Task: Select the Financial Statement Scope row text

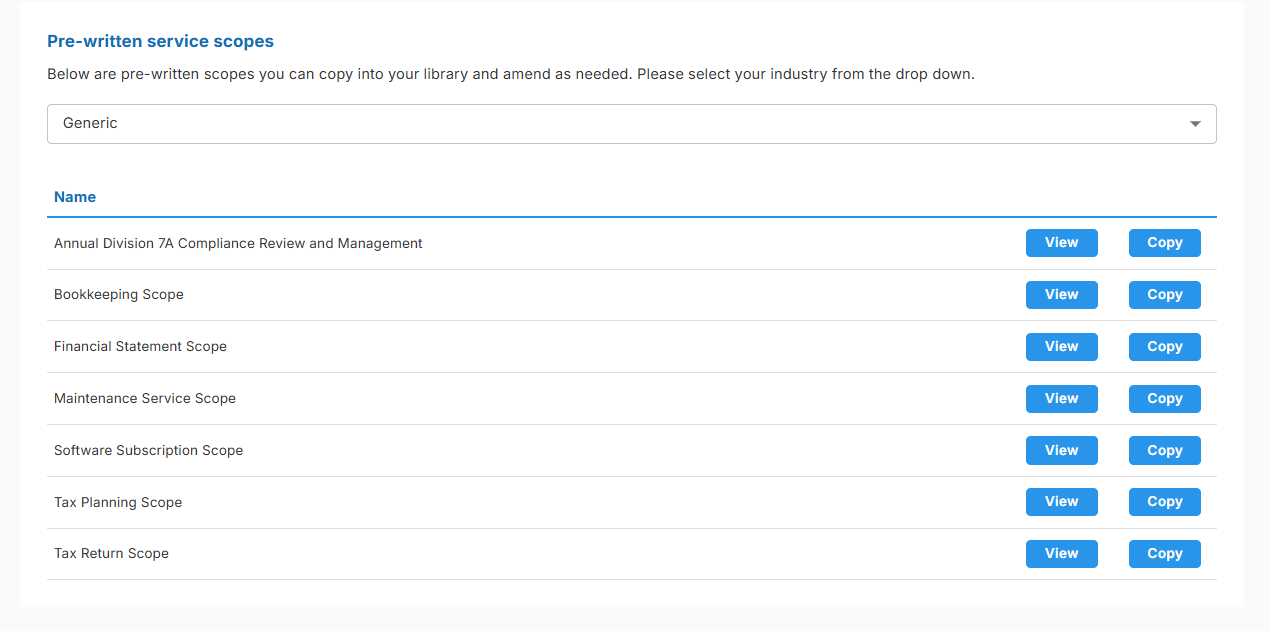Action: (x=140, y=347)
